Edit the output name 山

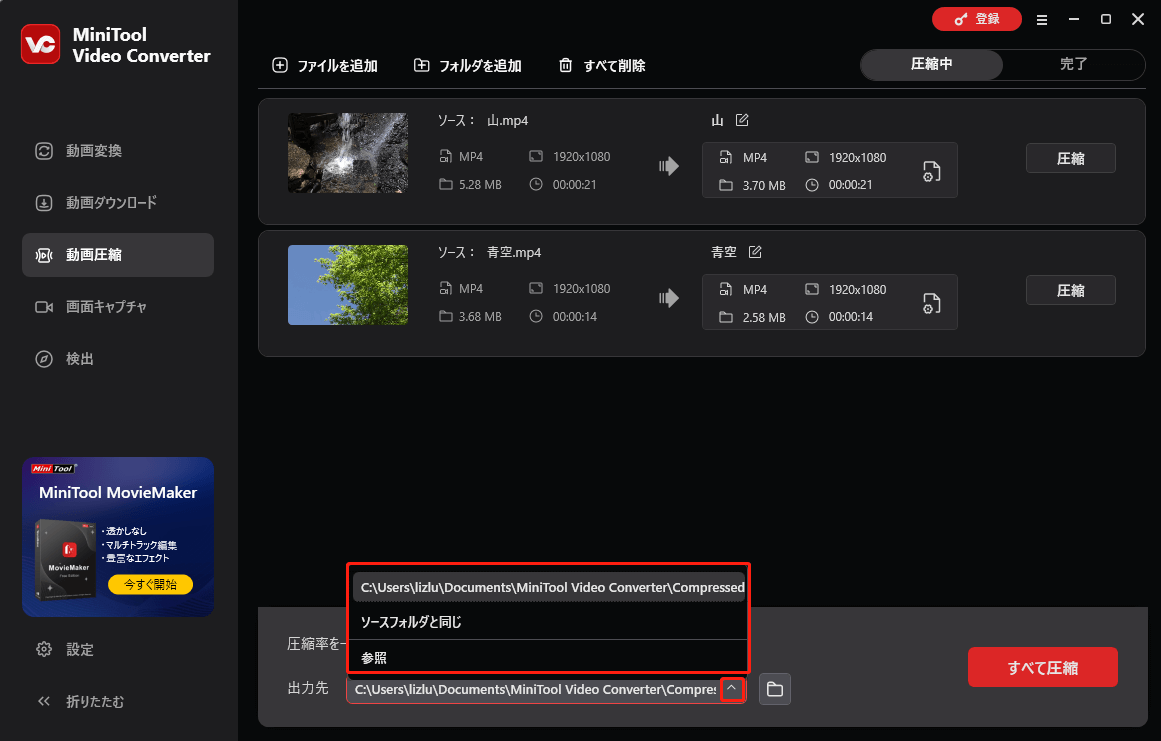[742, 120]
